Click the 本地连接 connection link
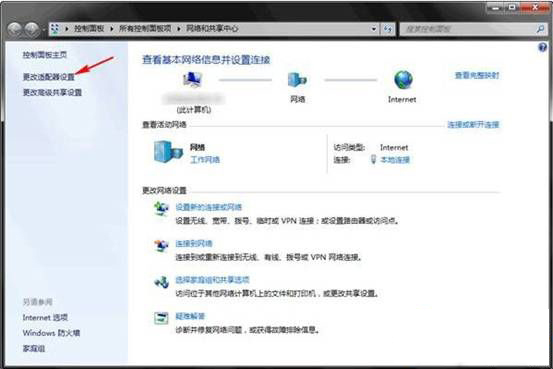Image resolution: width=553 pixels, height=369 pixels. click(395, 160)
